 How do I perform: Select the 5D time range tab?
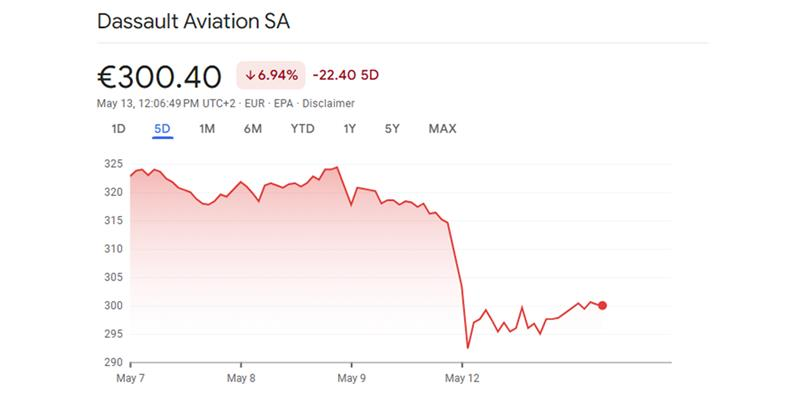[x=162, y=129]
